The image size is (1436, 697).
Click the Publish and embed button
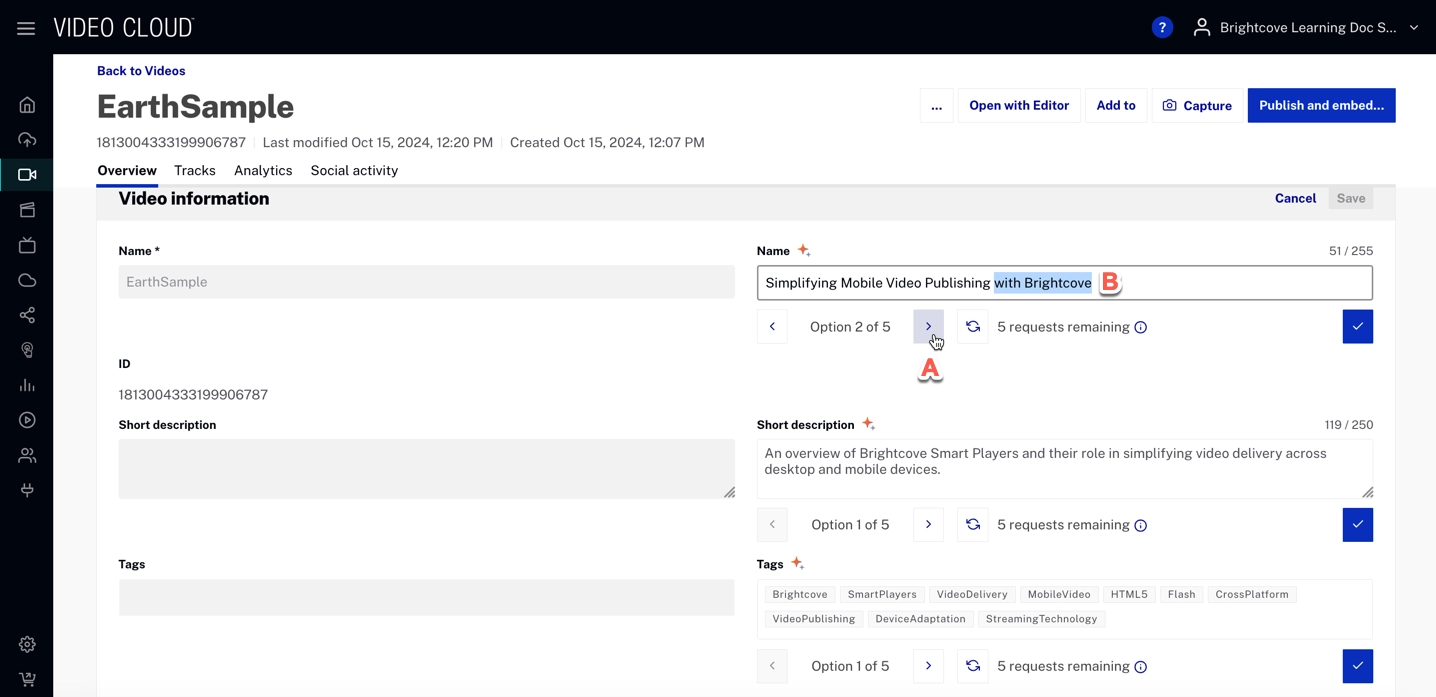(1320, 106)
